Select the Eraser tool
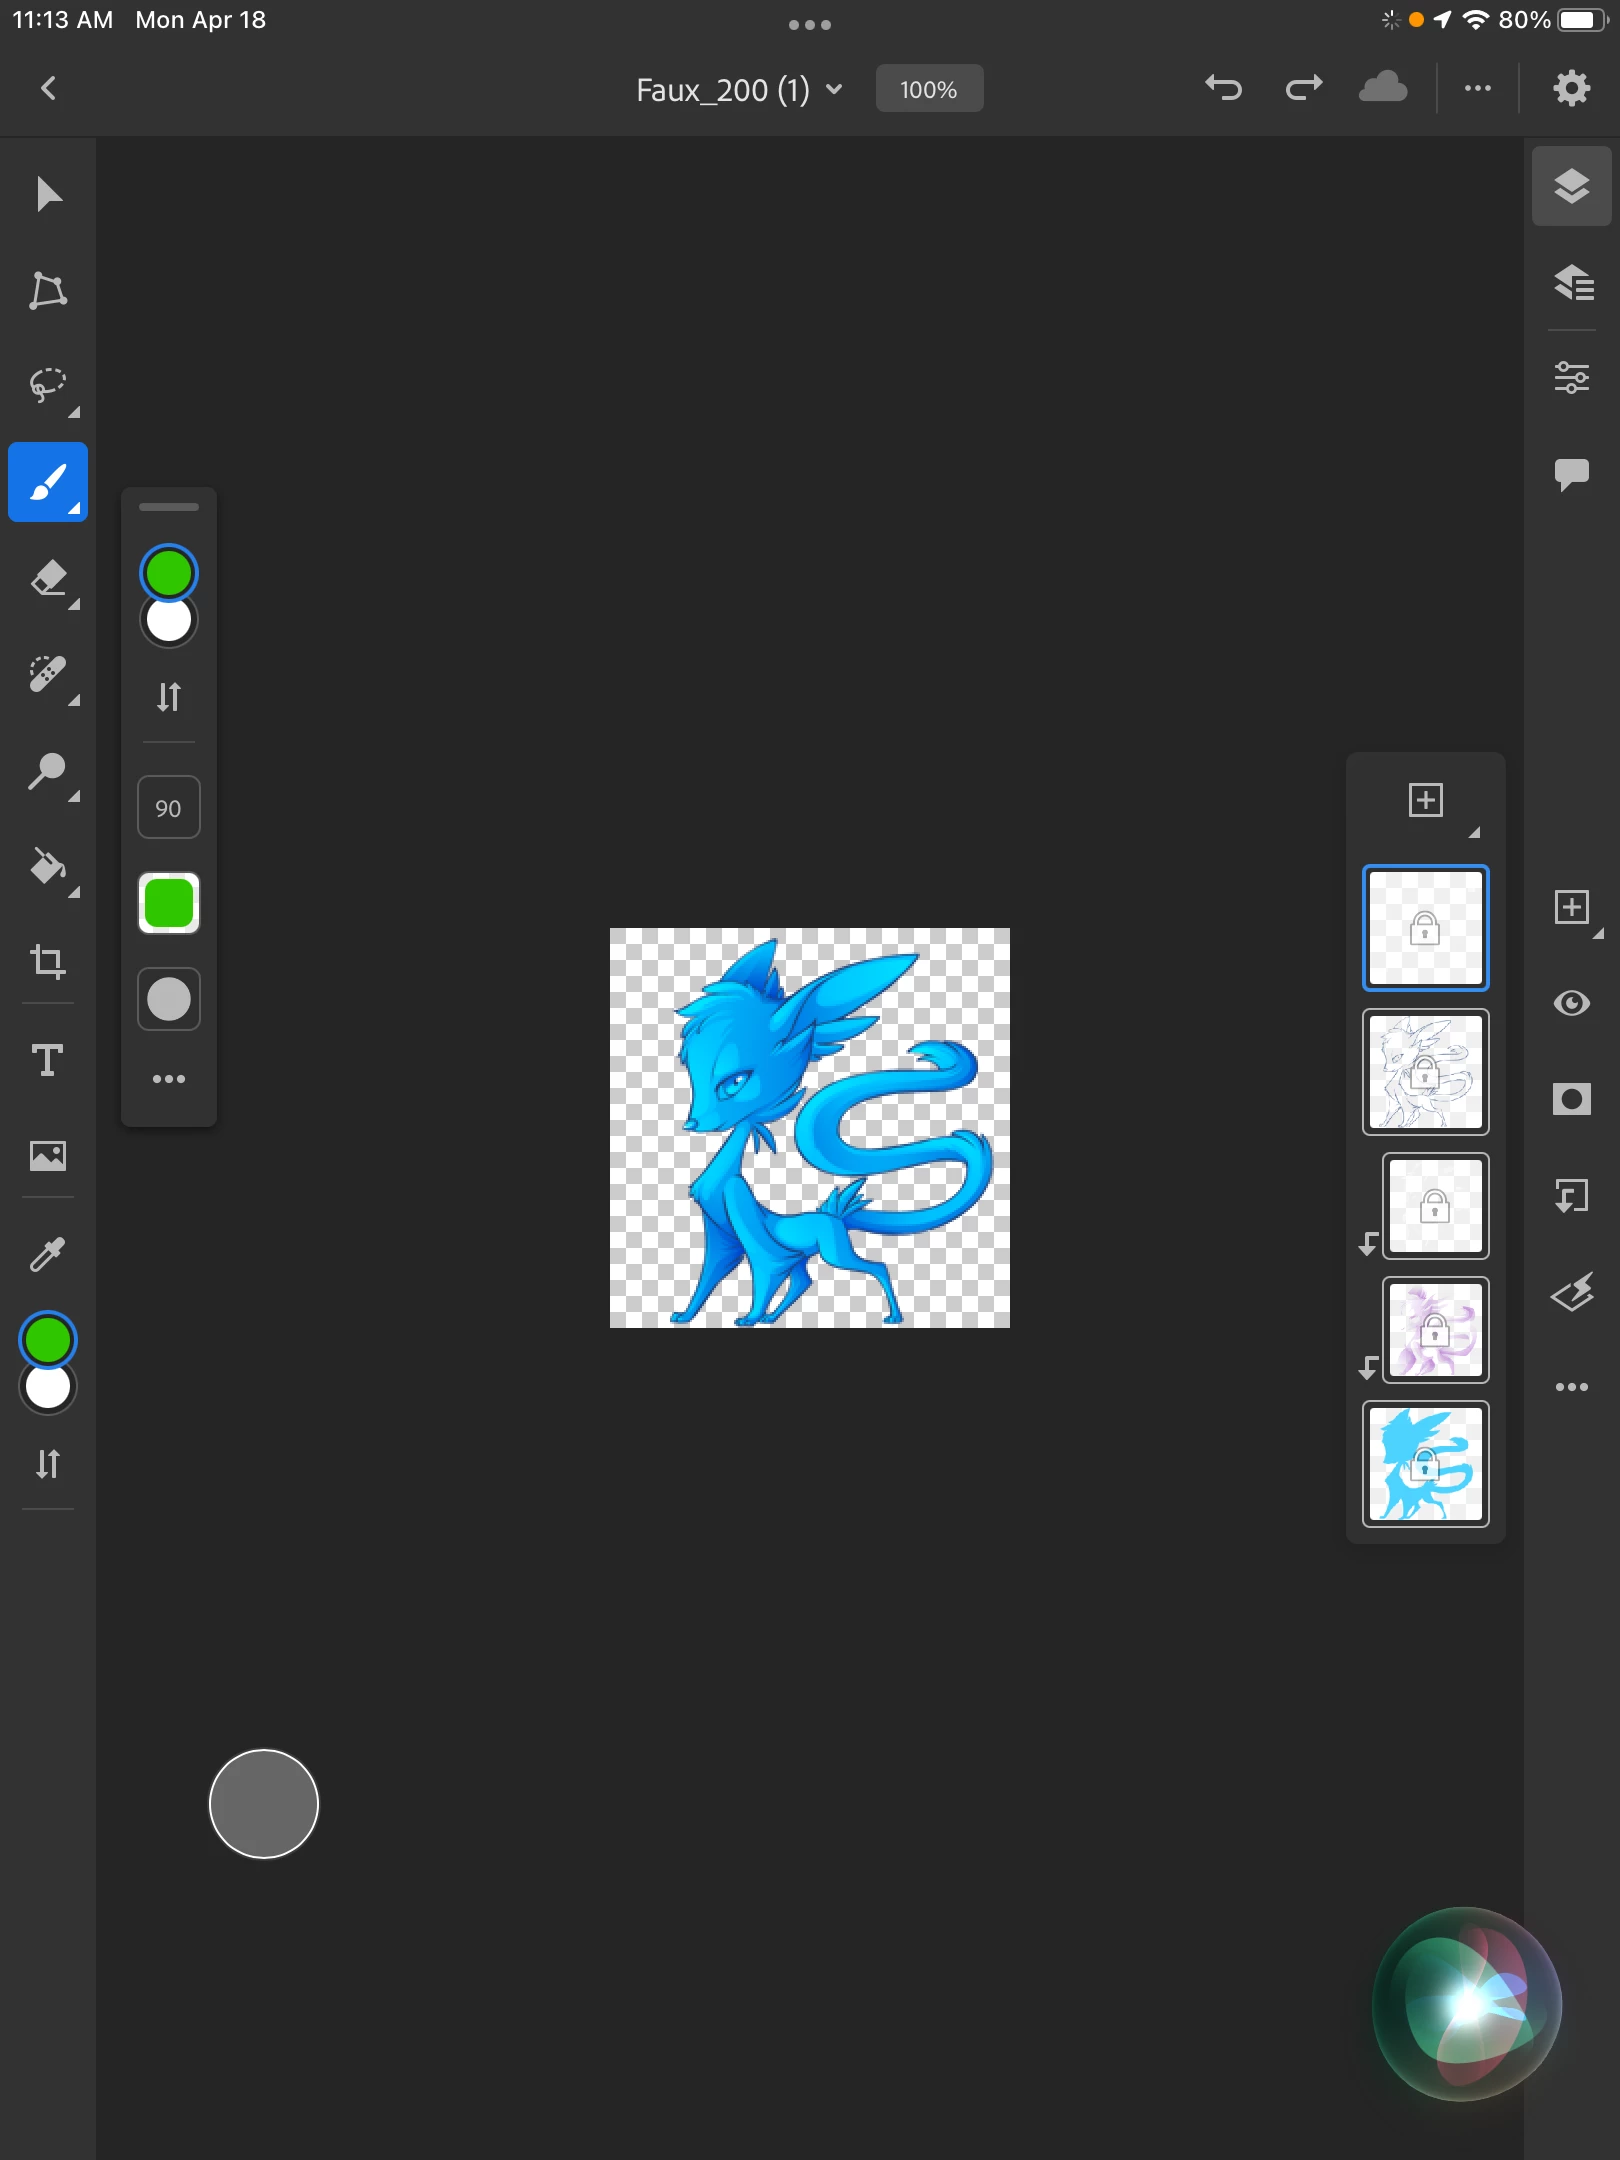Image resolution: width=1620 pixels, height=2160 pixels. point(48,578)
